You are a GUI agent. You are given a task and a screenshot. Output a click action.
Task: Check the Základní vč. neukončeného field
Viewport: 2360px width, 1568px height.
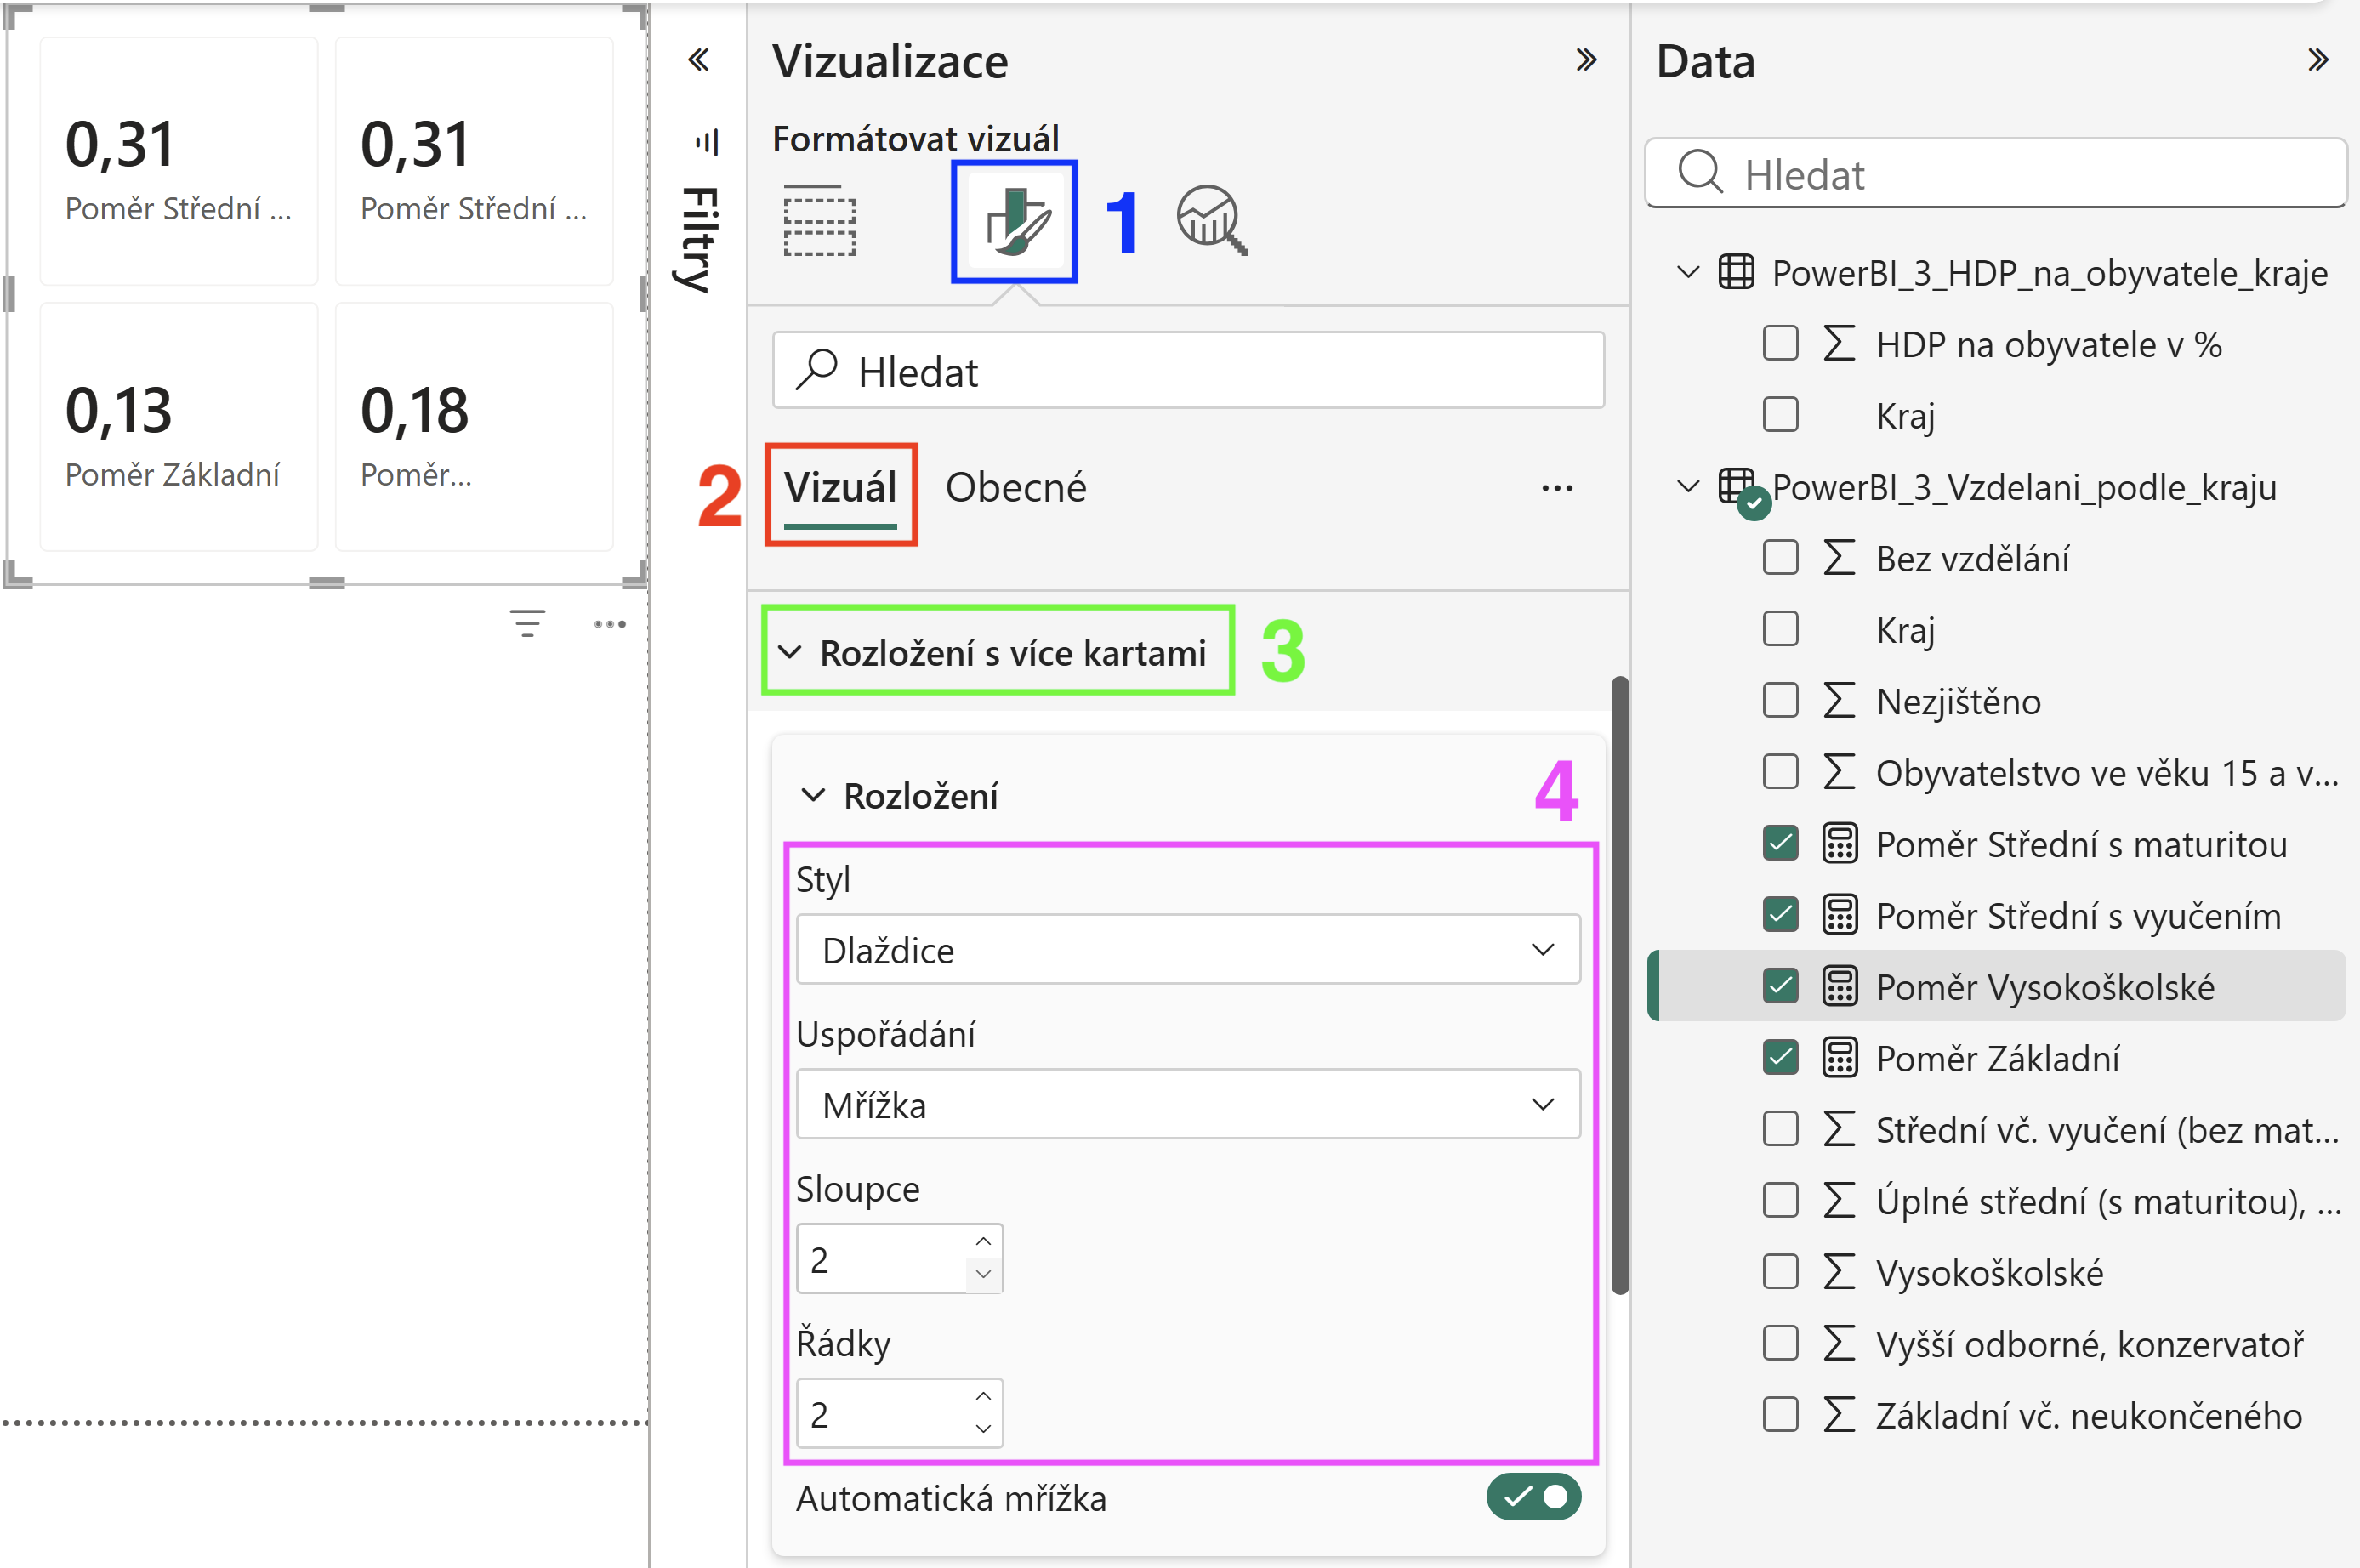click(x=1780, y=1414)
